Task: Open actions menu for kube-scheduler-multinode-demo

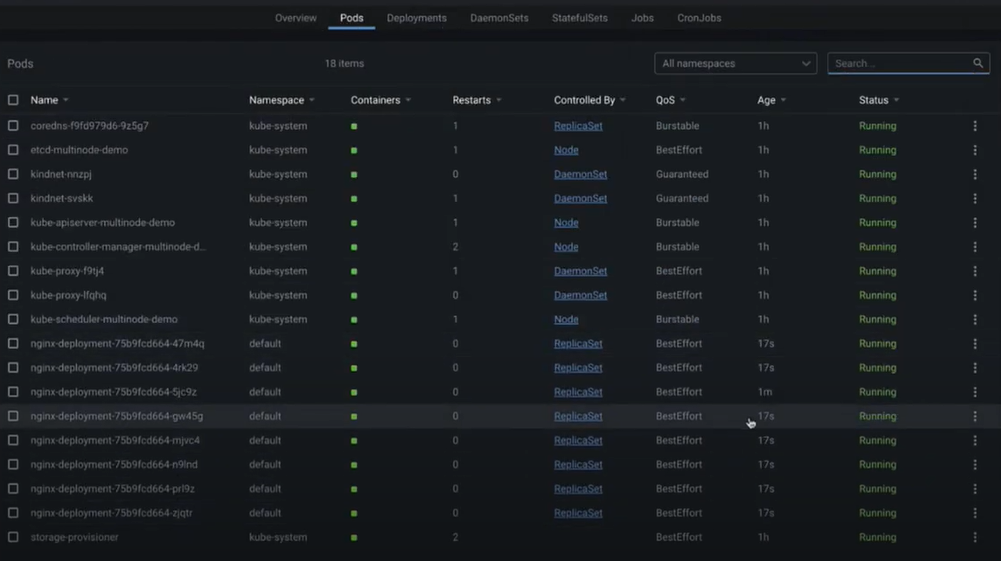Action: pos(975,320)
